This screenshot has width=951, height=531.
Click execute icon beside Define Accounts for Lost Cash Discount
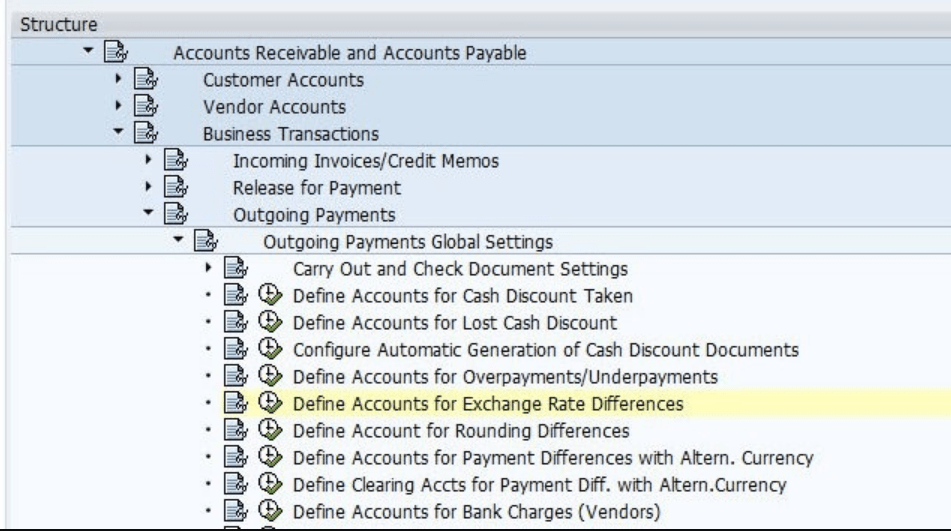pyautogui.click(x=268, y=323)
